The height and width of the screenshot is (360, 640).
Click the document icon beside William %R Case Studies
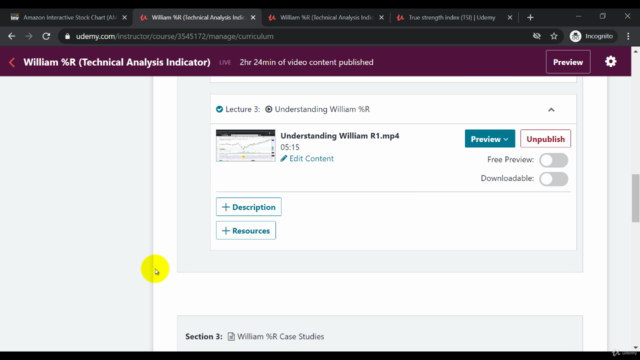(x=231, y=336)
